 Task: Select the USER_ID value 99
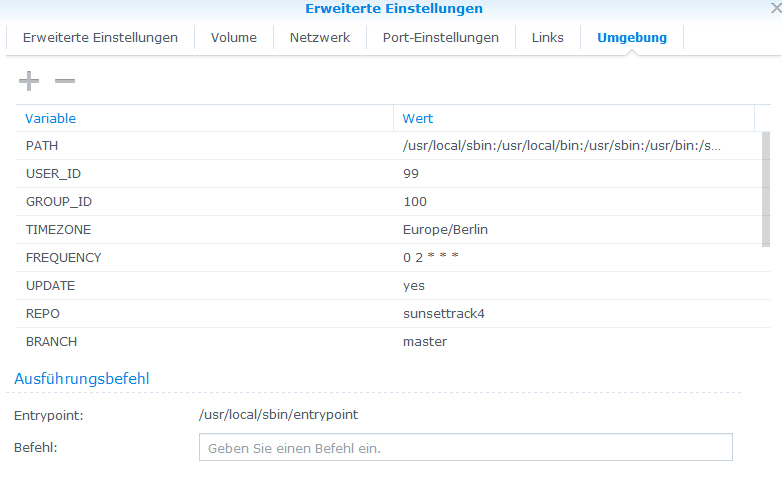[411, 174]
